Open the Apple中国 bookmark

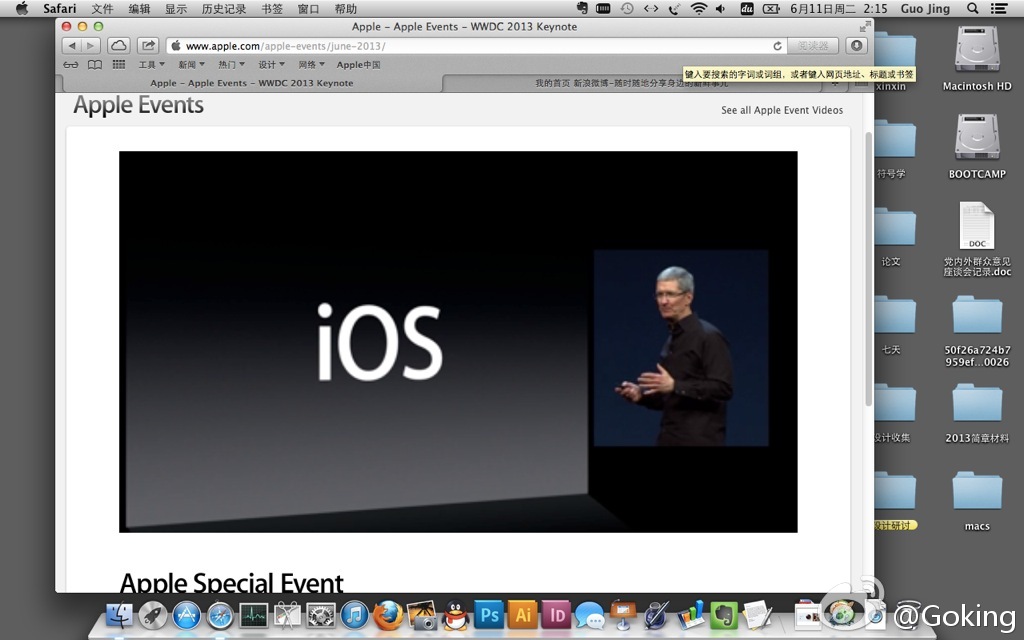pyautogui.click(x=359, y=65)
